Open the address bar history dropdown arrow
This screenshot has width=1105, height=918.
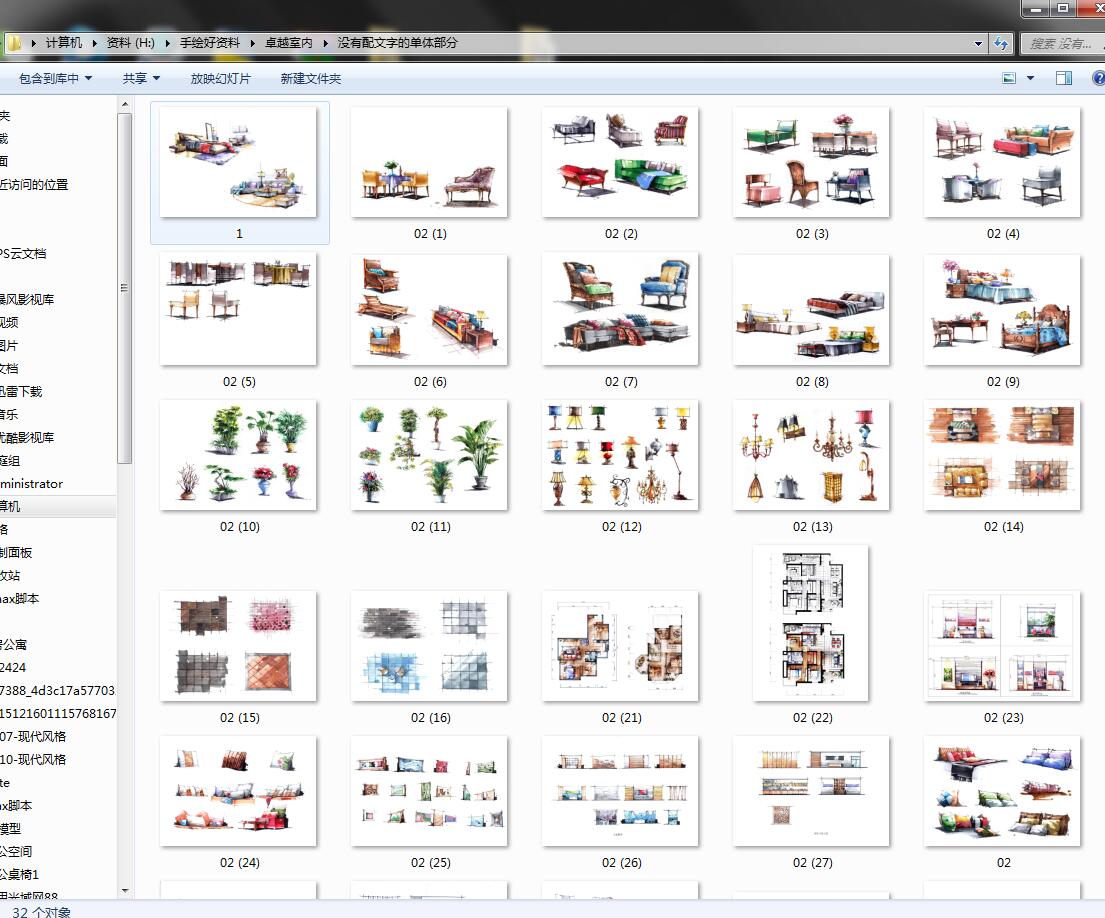click(978, 44)
